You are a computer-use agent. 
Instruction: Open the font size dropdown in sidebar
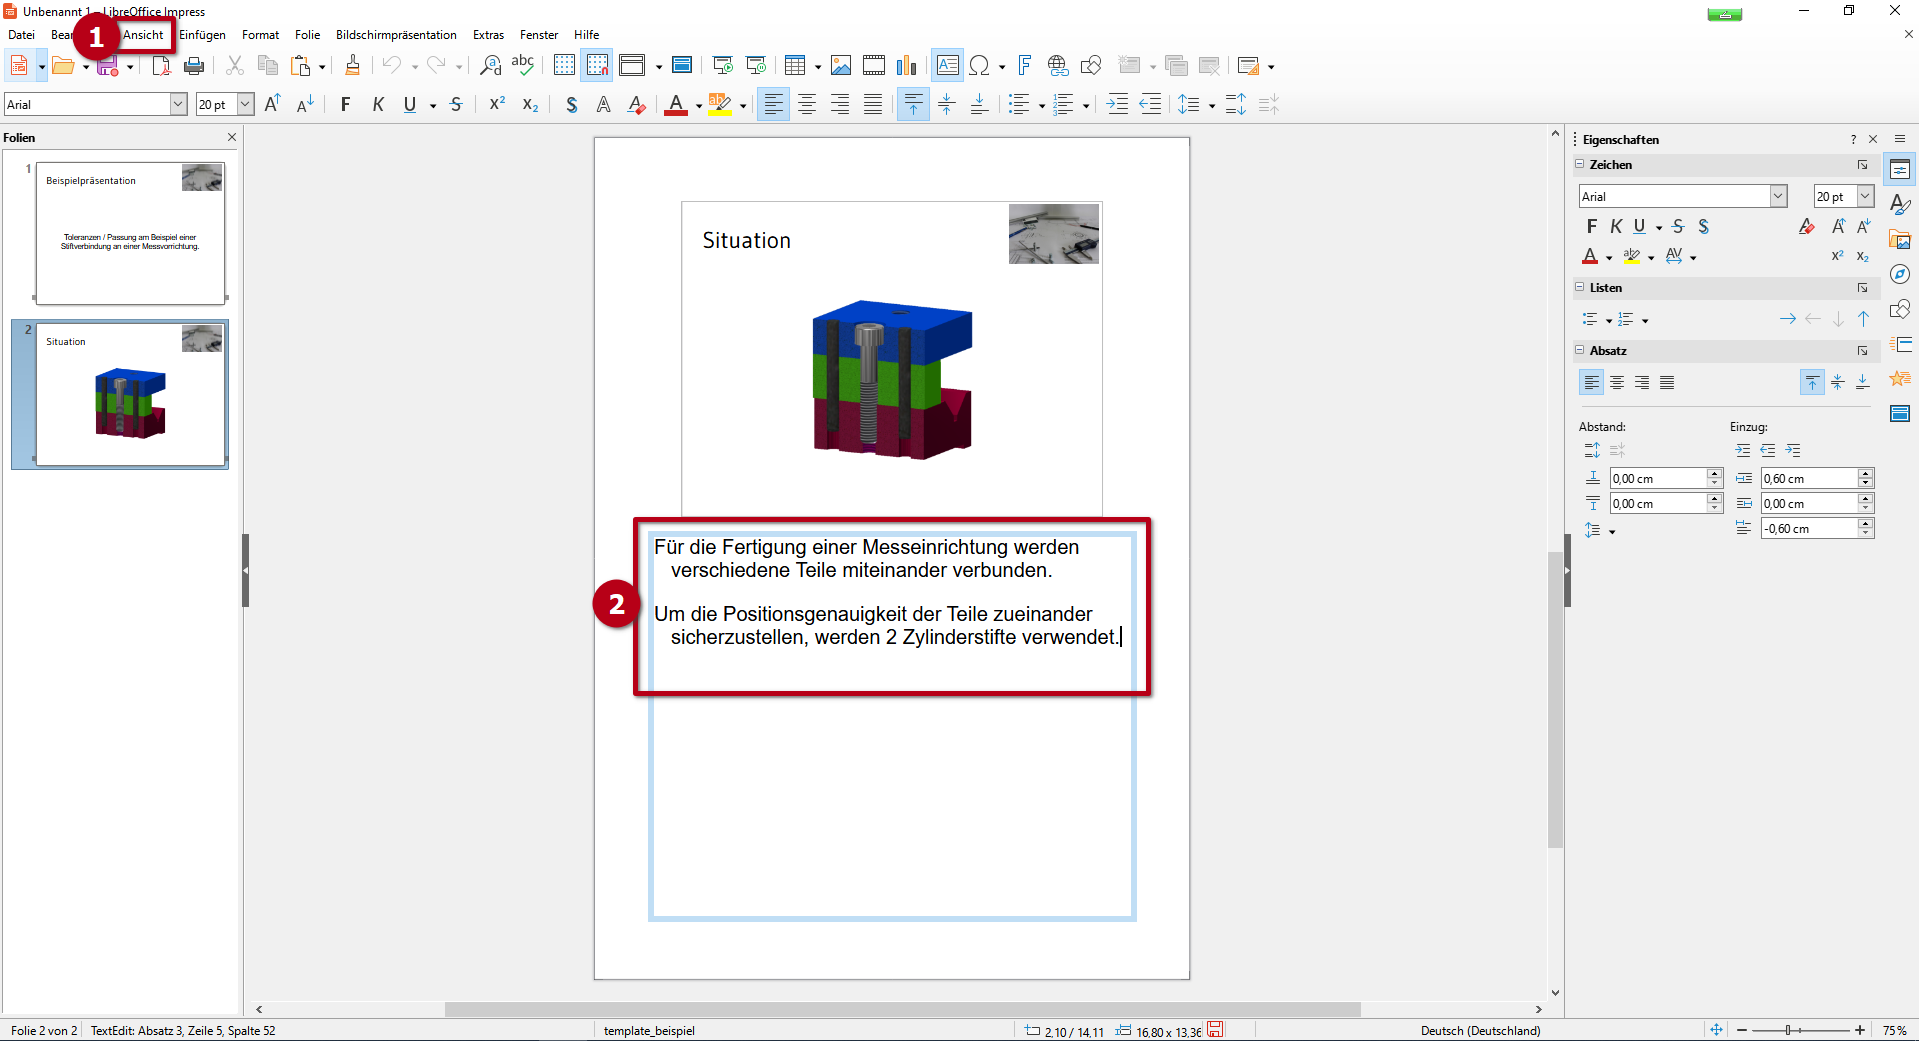pyautogui.click(x=1865, y=197)
